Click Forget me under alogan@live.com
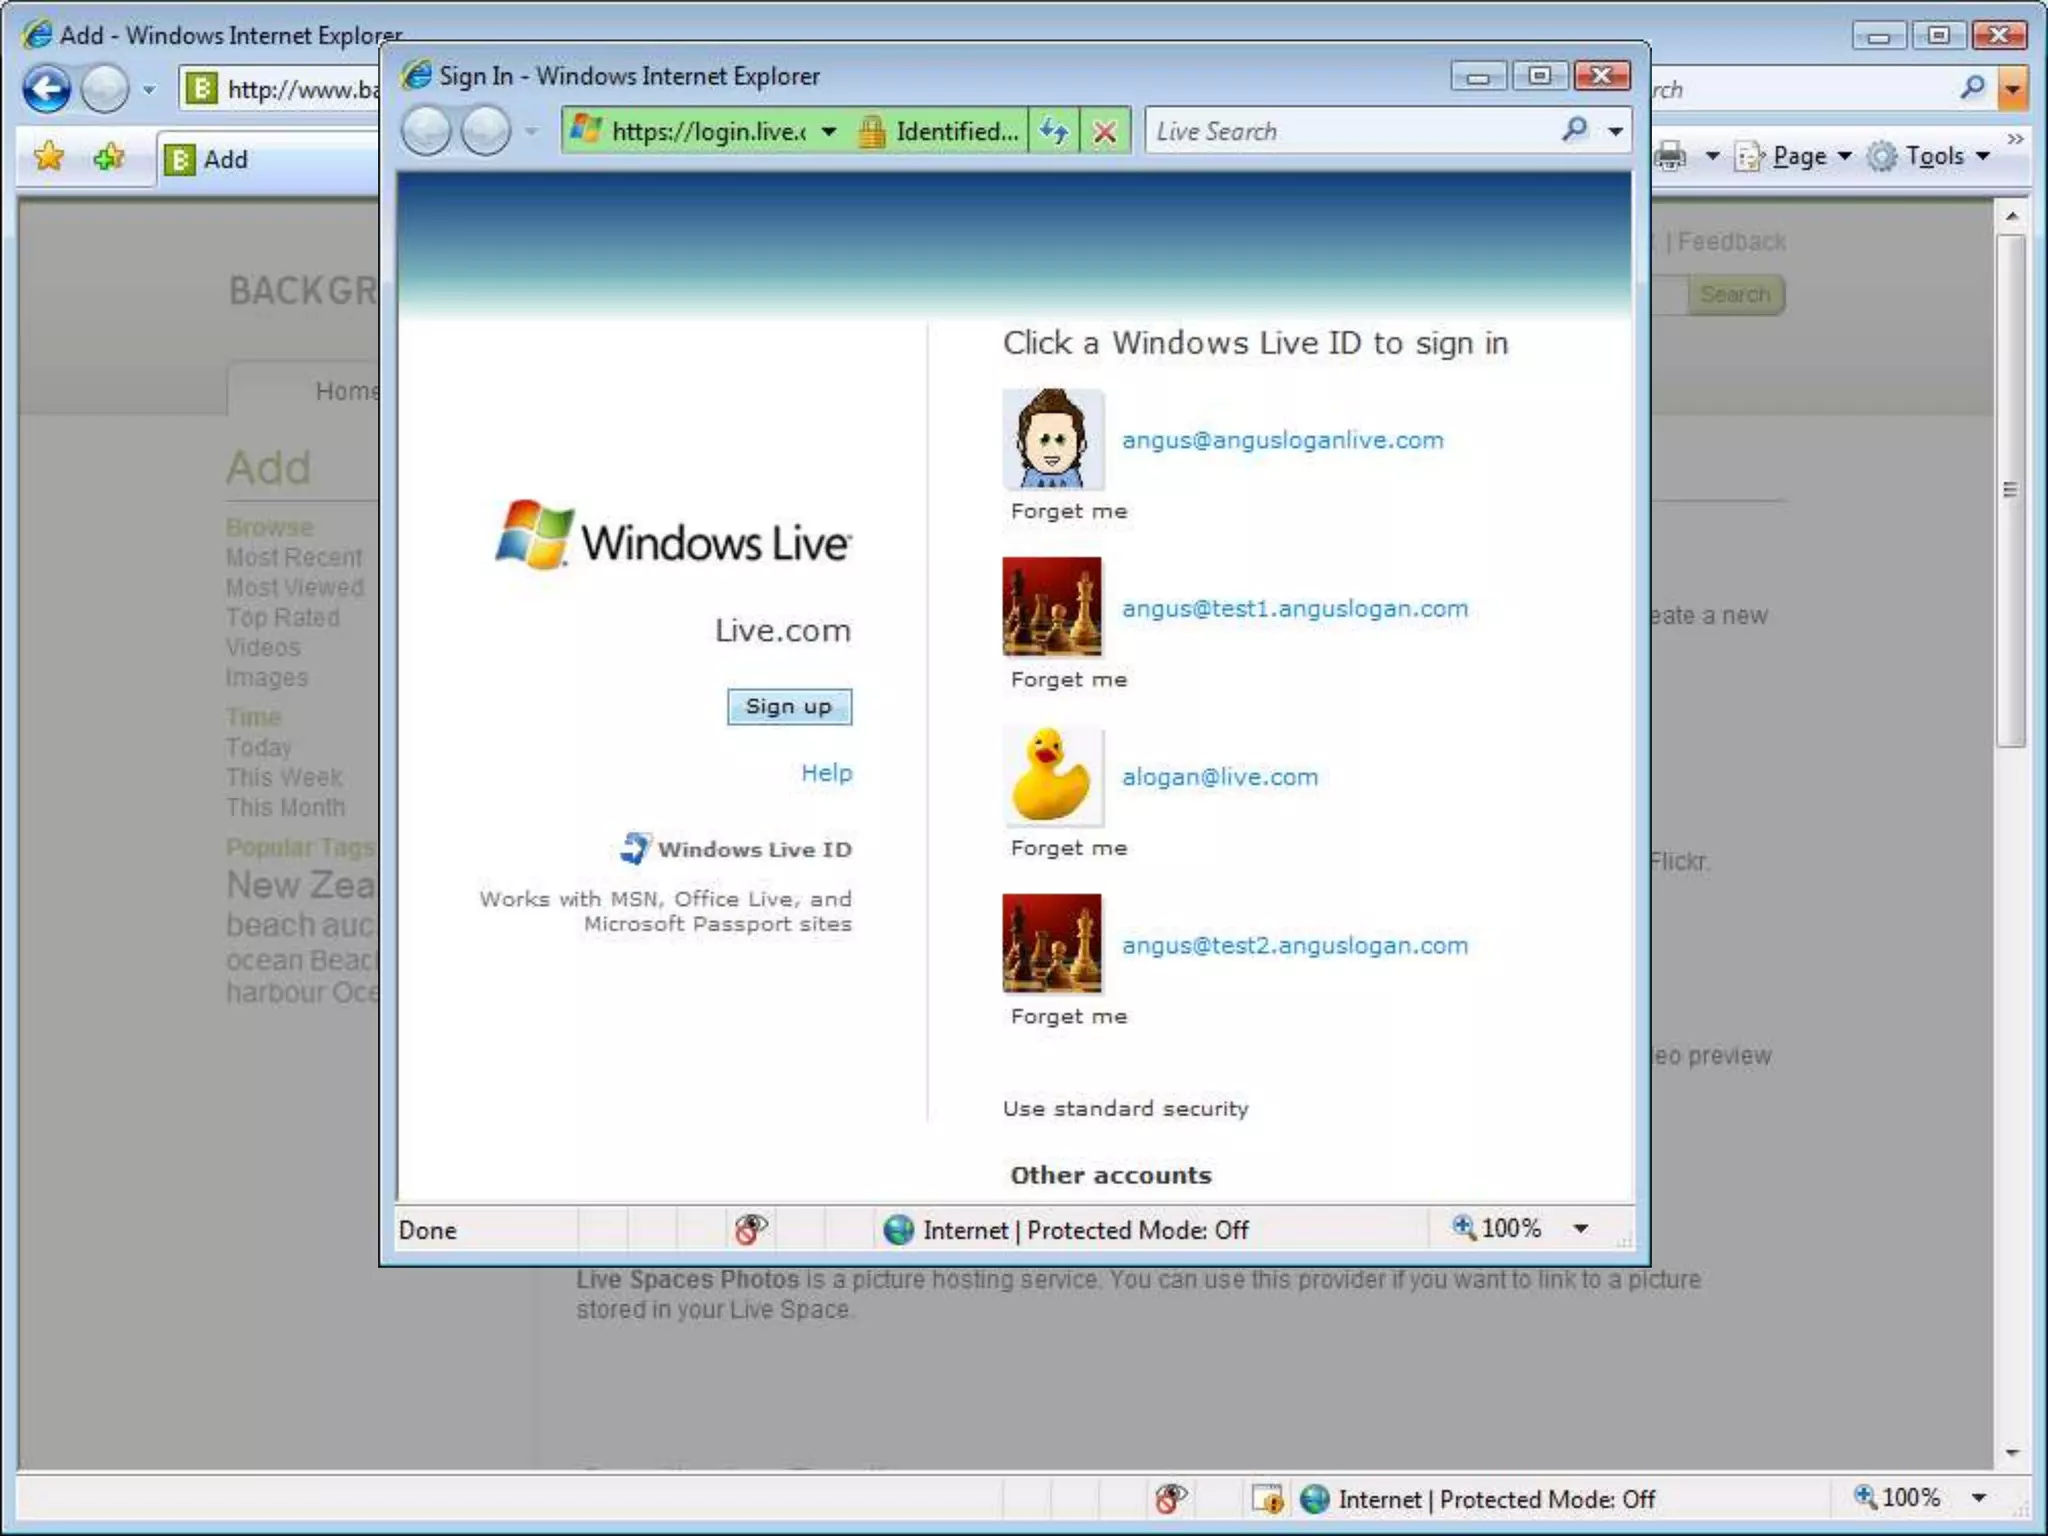Screen dimensions: 2048x1536 [1069, 848]
